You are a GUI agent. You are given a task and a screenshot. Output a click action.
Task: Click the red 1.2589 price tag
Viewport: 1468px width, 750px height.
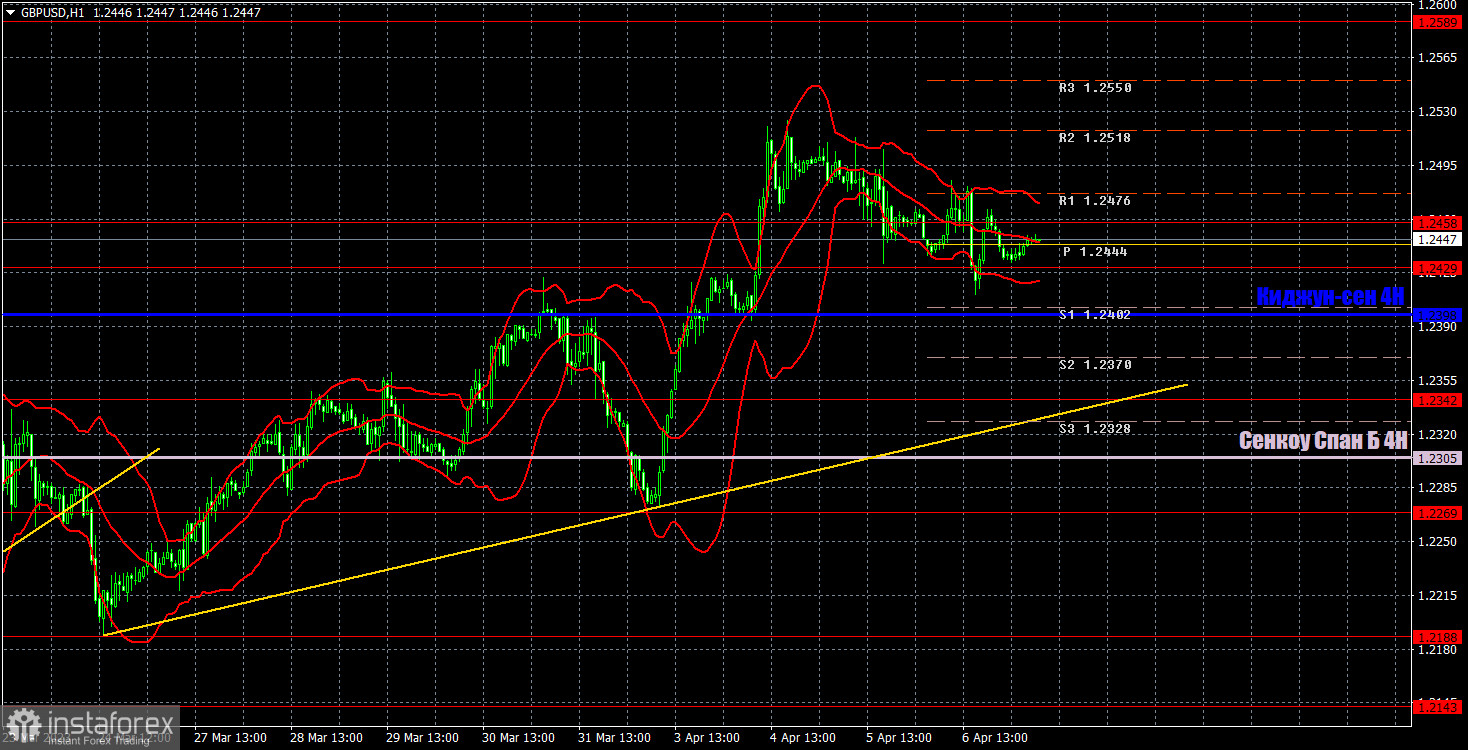coord(1438,21)
